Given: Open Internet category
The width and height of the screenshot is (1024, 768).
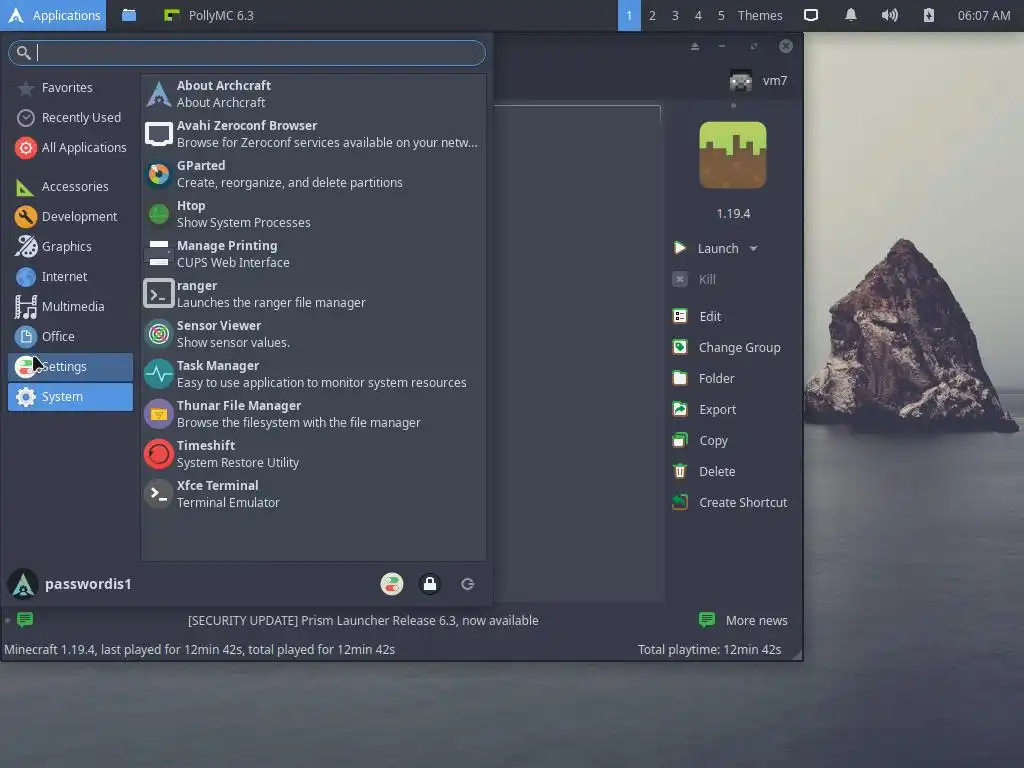Looking at the screenshot, I should pos(71,277).
